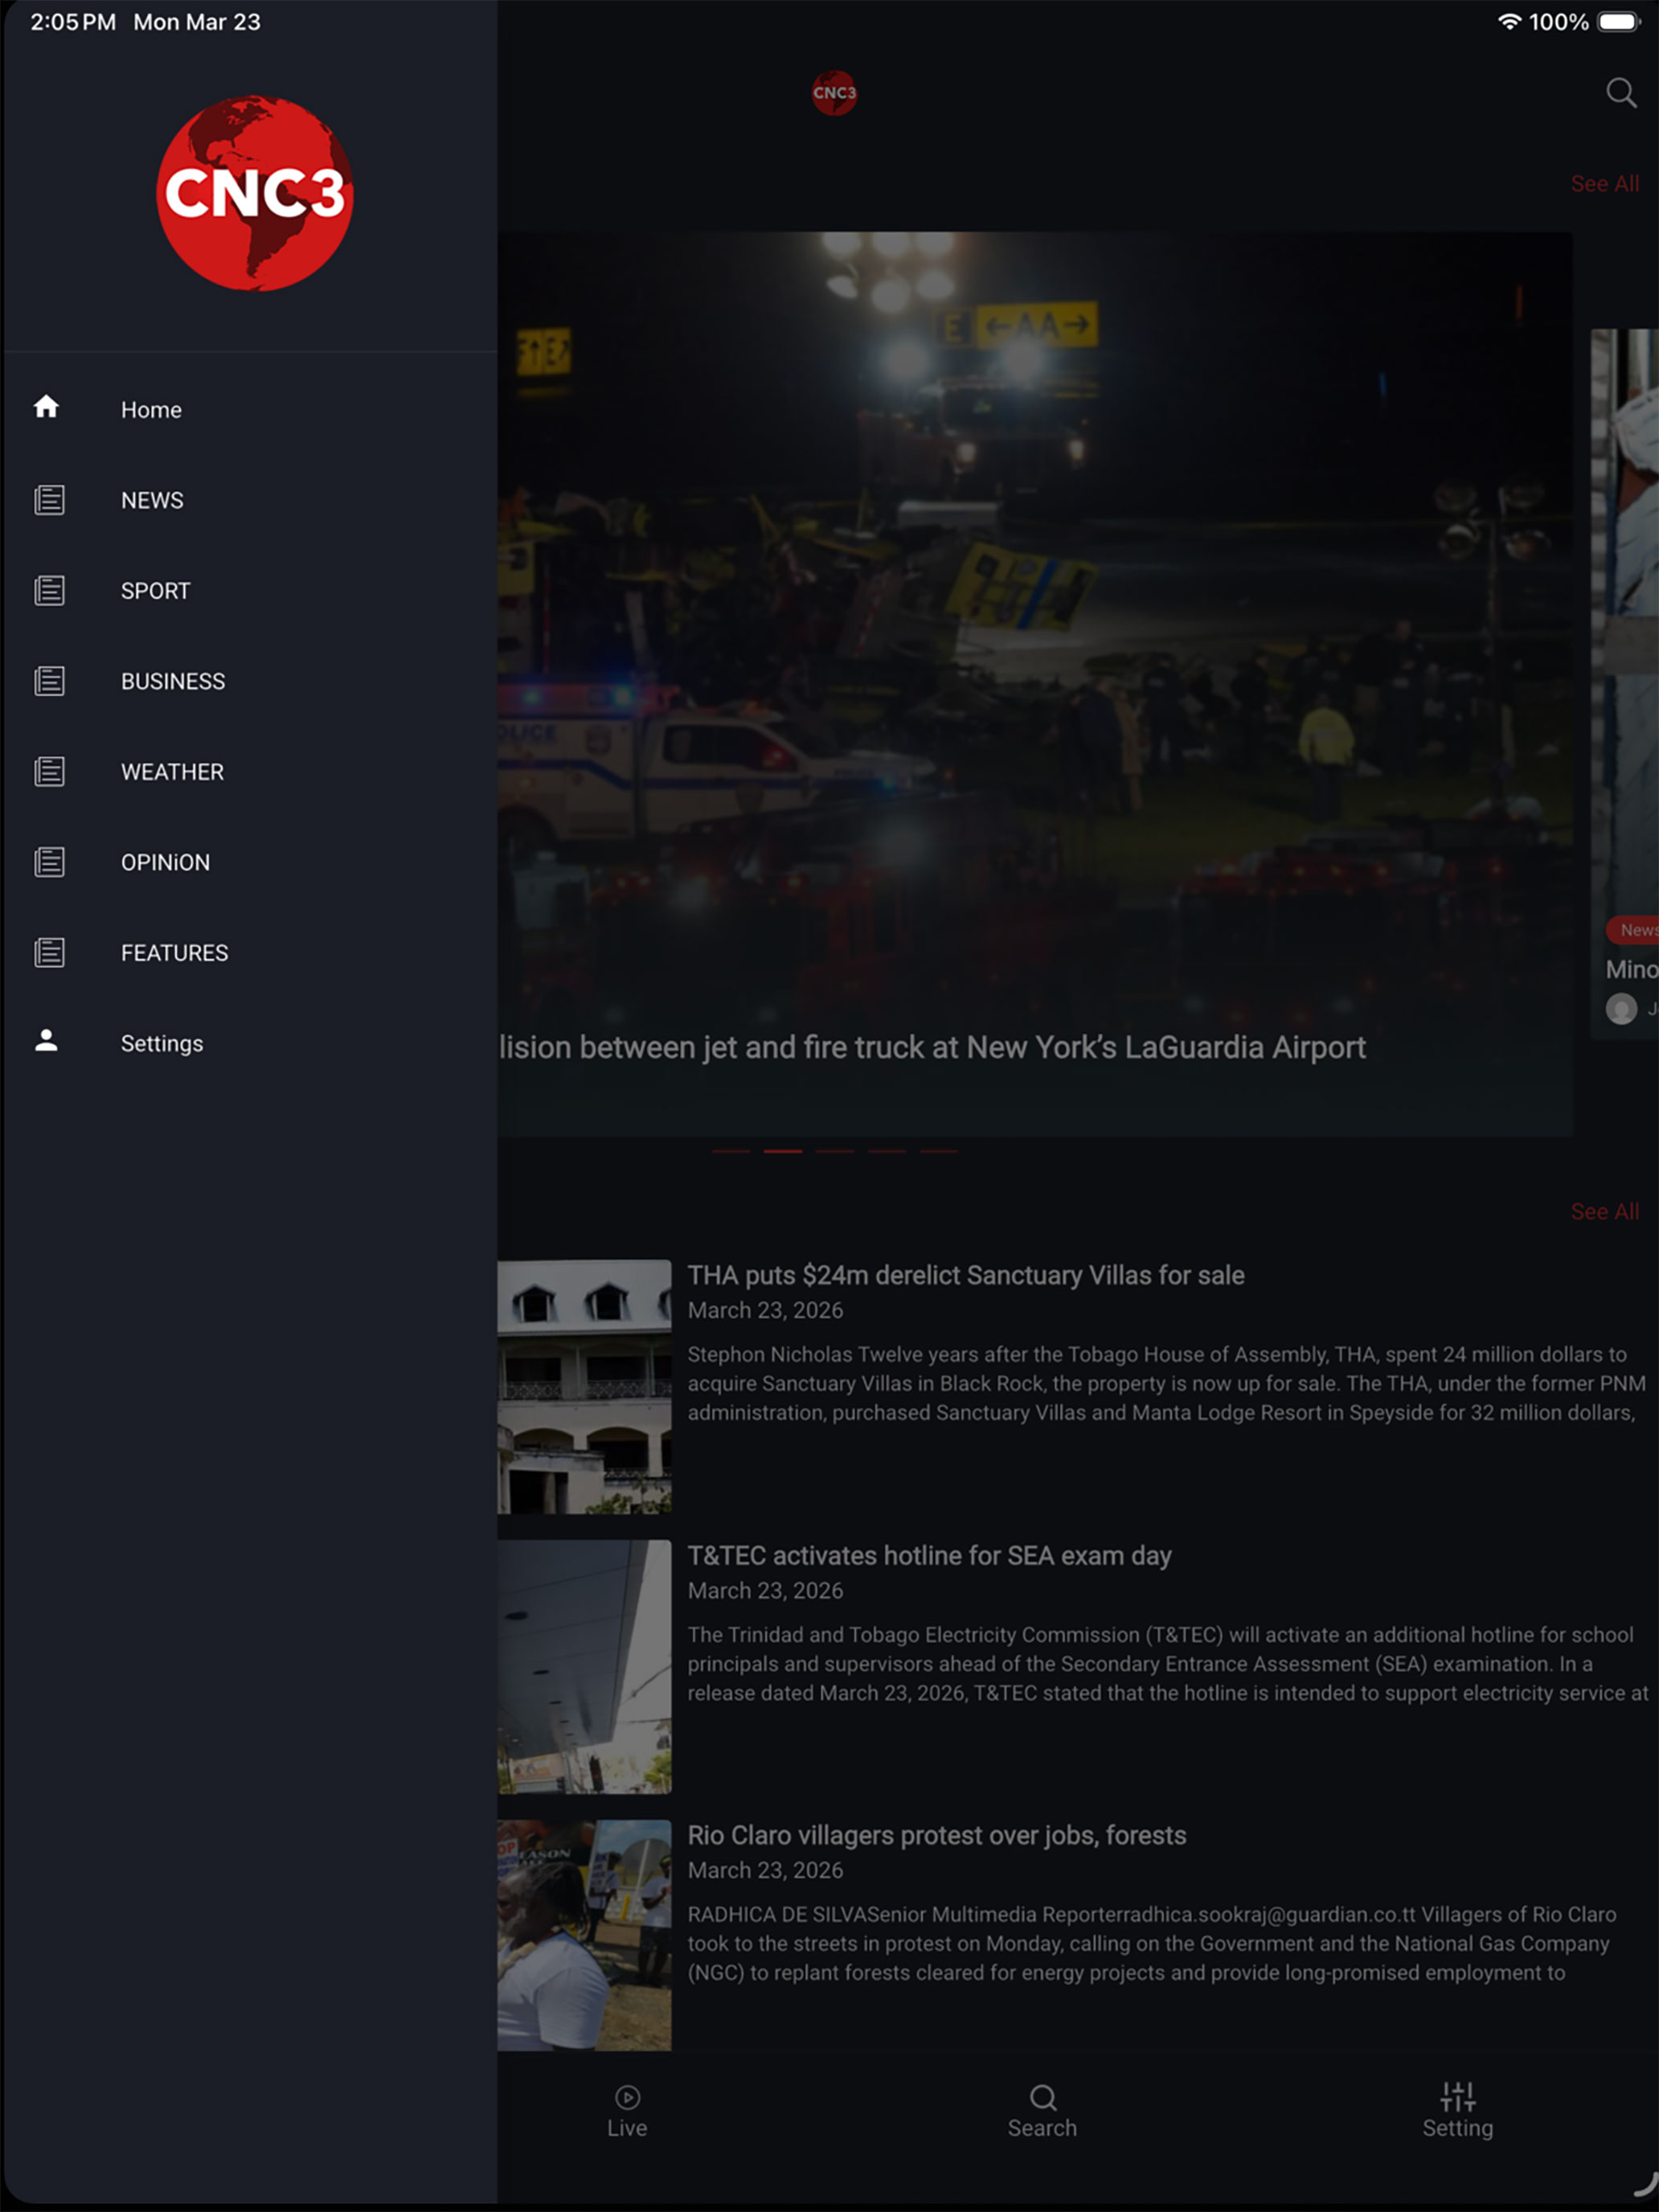Image resolution: width=1659 pixels, height=2212 pixels.
Task: Tap the Sanctuary Villas article date March 23, 2026
Action: (x=765, y=1310)
